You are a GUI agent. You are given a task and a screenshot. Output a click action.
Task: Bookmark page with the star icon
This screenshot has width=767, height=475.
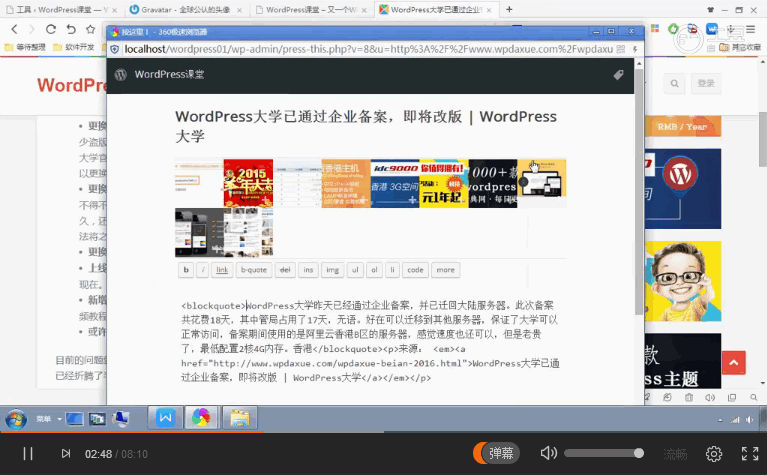[x=90, y=29]
